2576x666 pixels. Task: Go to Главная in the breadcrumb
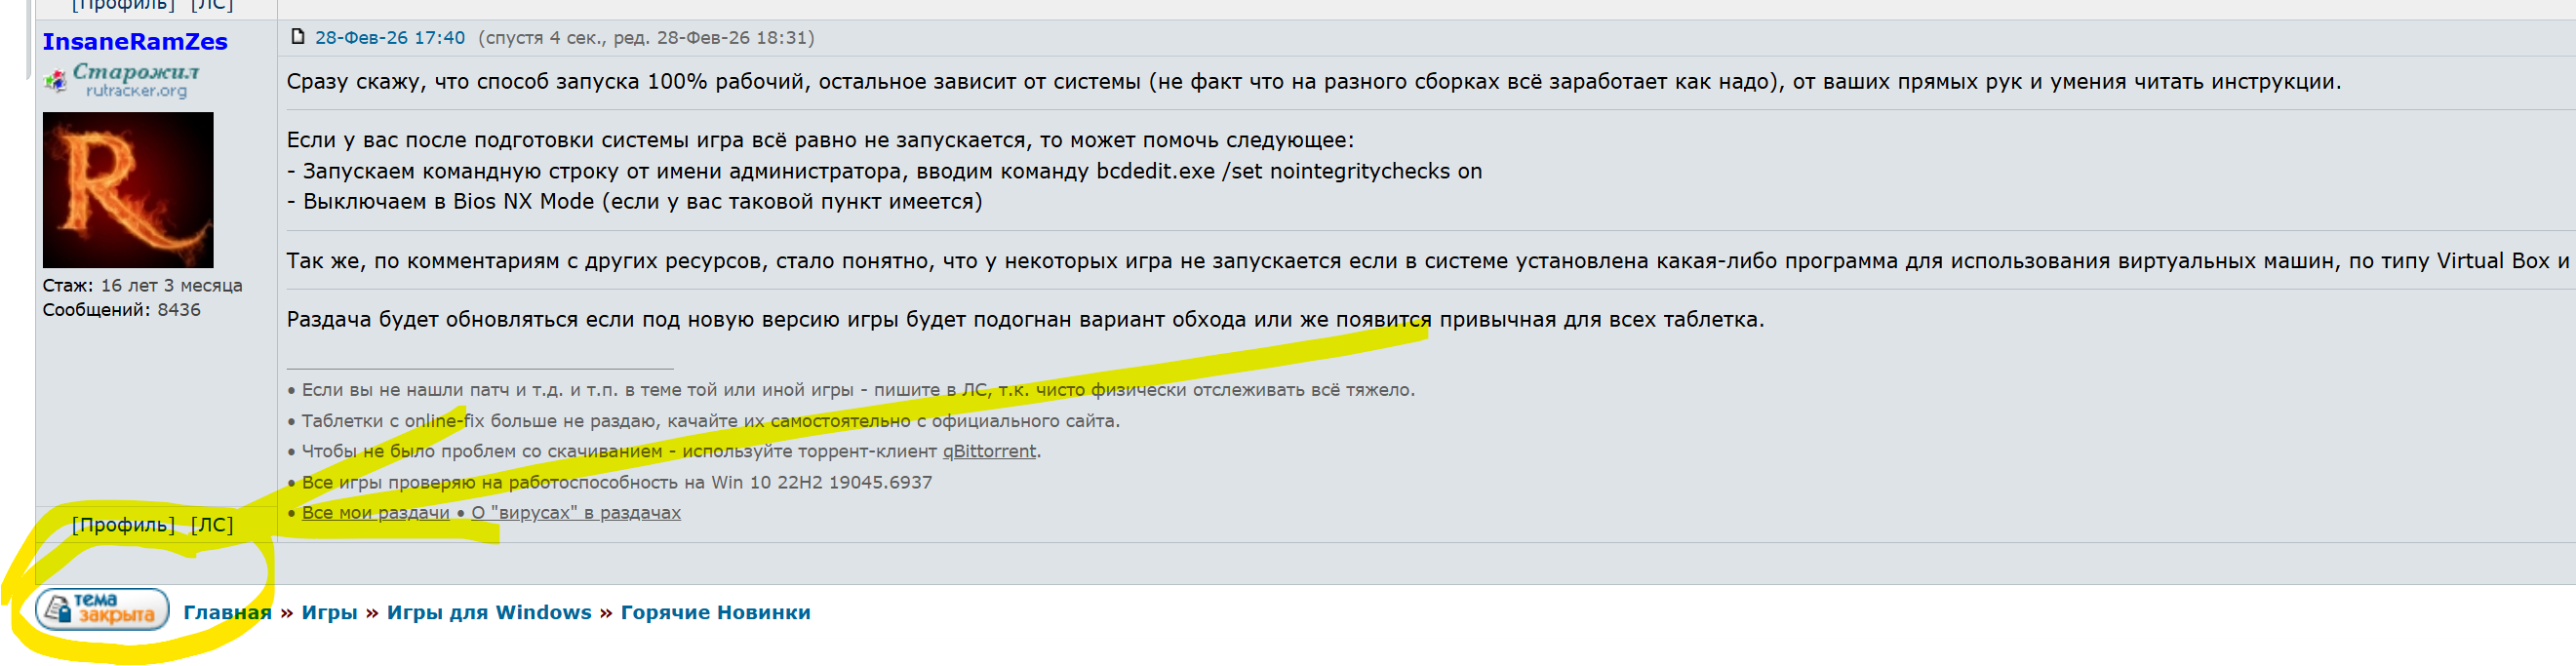[x=227, y=613]
